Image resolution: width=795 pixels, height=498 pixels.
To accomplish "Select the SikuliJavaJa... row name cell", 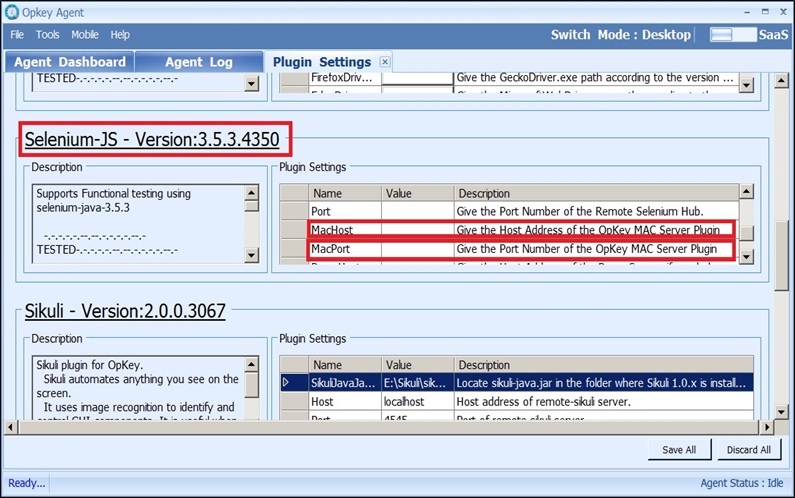I will click(x=345, y=382).
